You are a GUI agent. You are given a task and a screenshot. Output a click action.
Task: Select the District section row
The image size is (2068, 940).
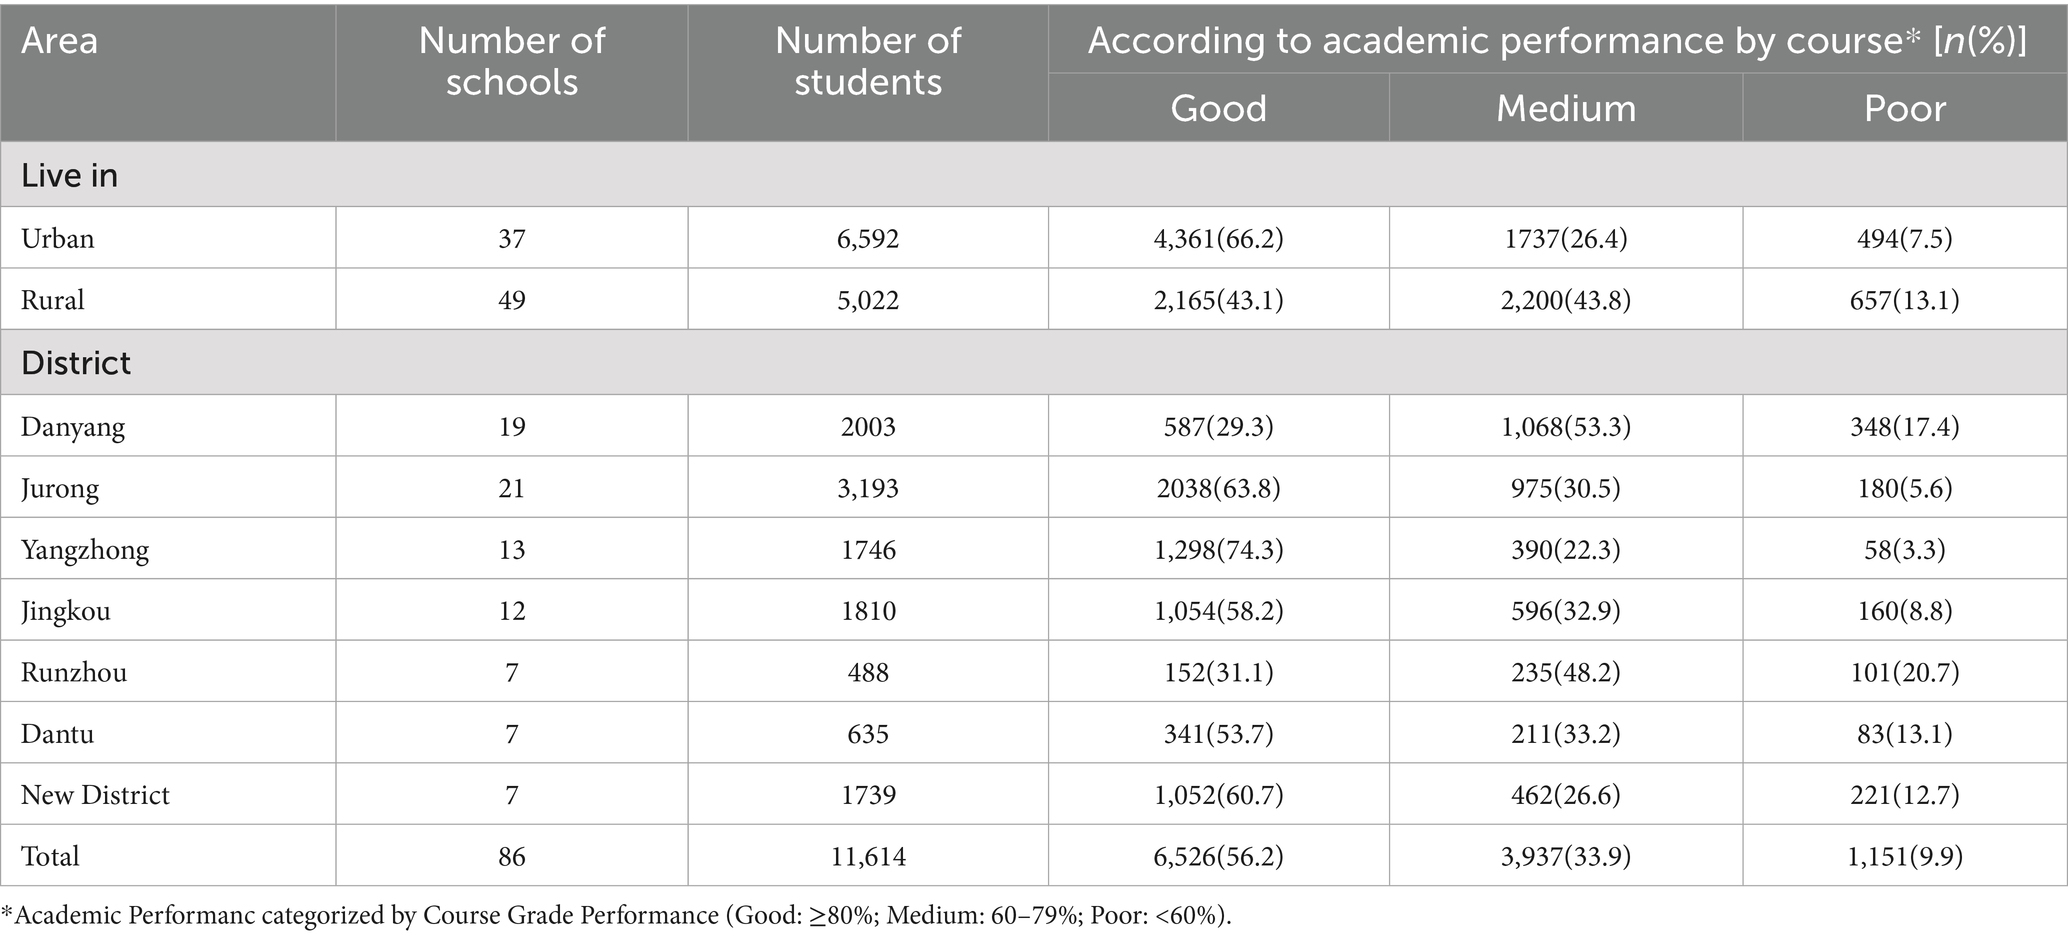1034,362
